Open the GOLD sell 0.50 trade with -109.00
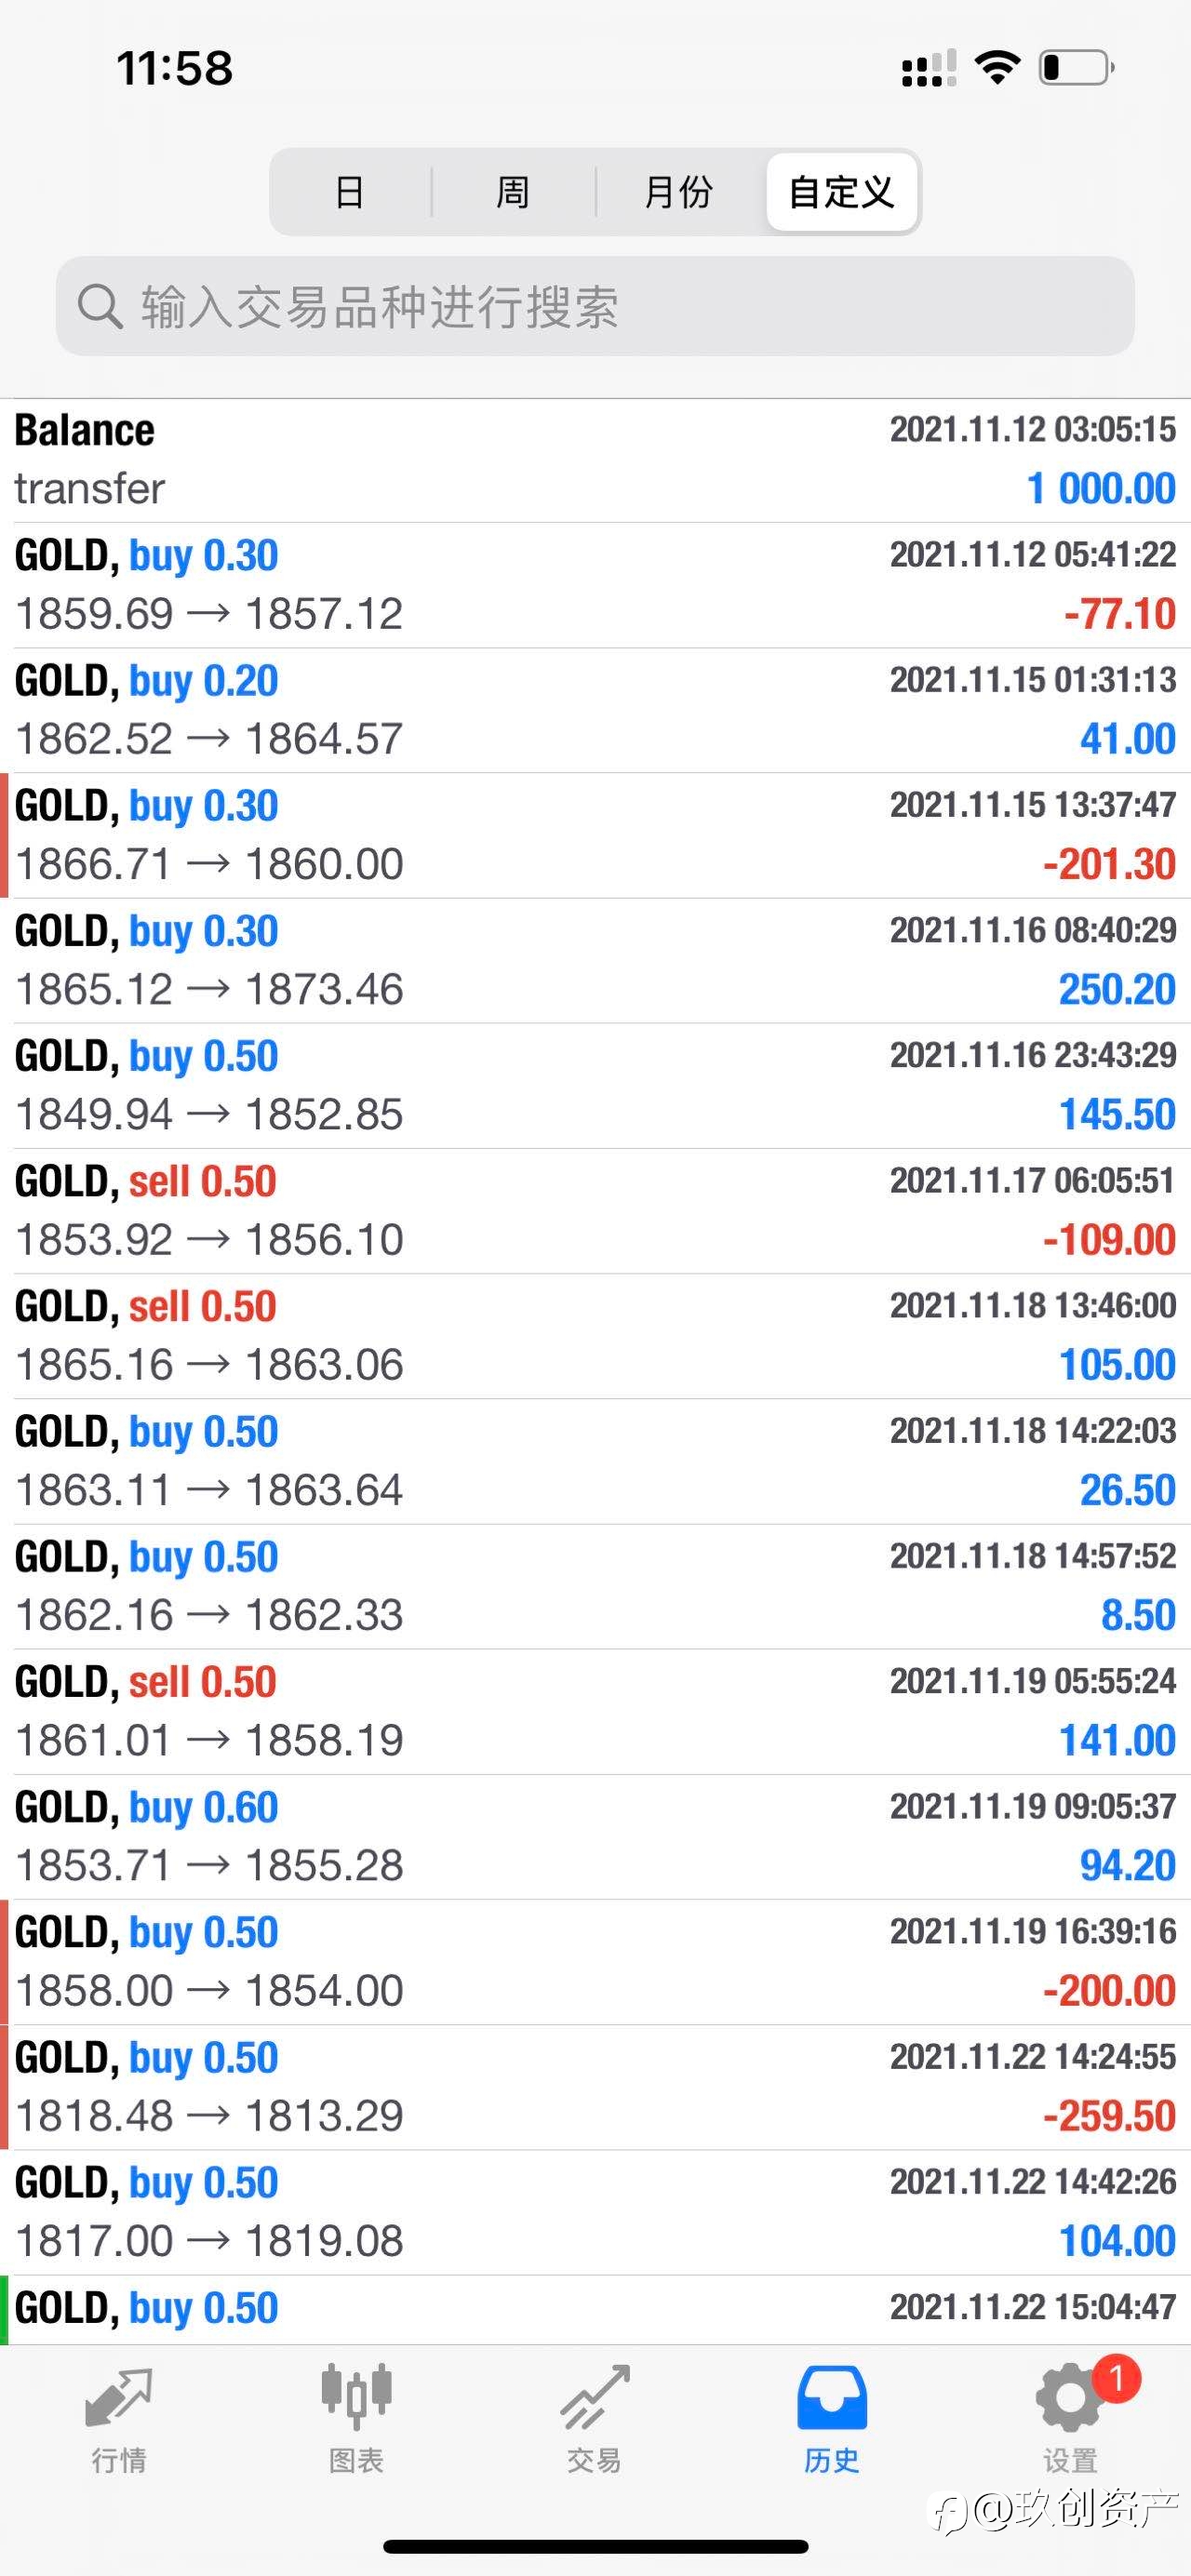 coord(595,1211)
